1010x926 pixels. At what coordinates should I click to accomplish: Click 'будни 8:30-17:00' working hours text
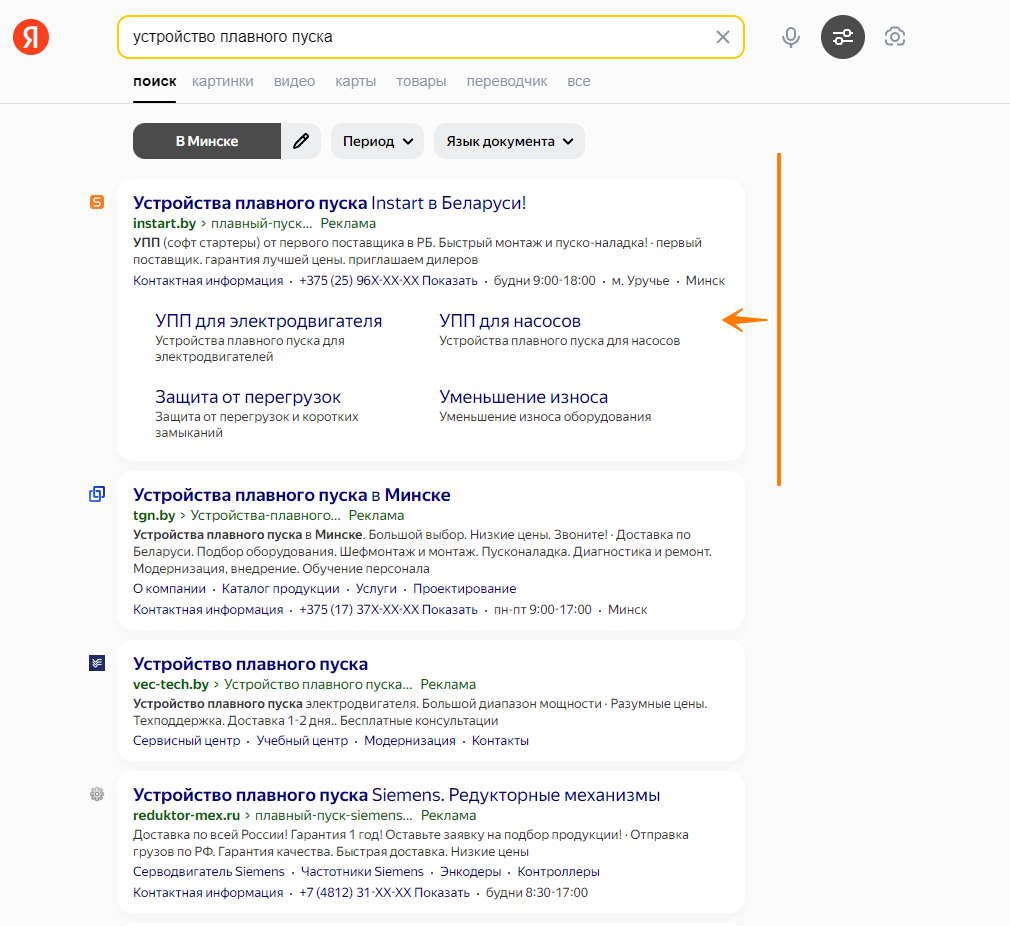pyautogui.click(x=537, y=893)
